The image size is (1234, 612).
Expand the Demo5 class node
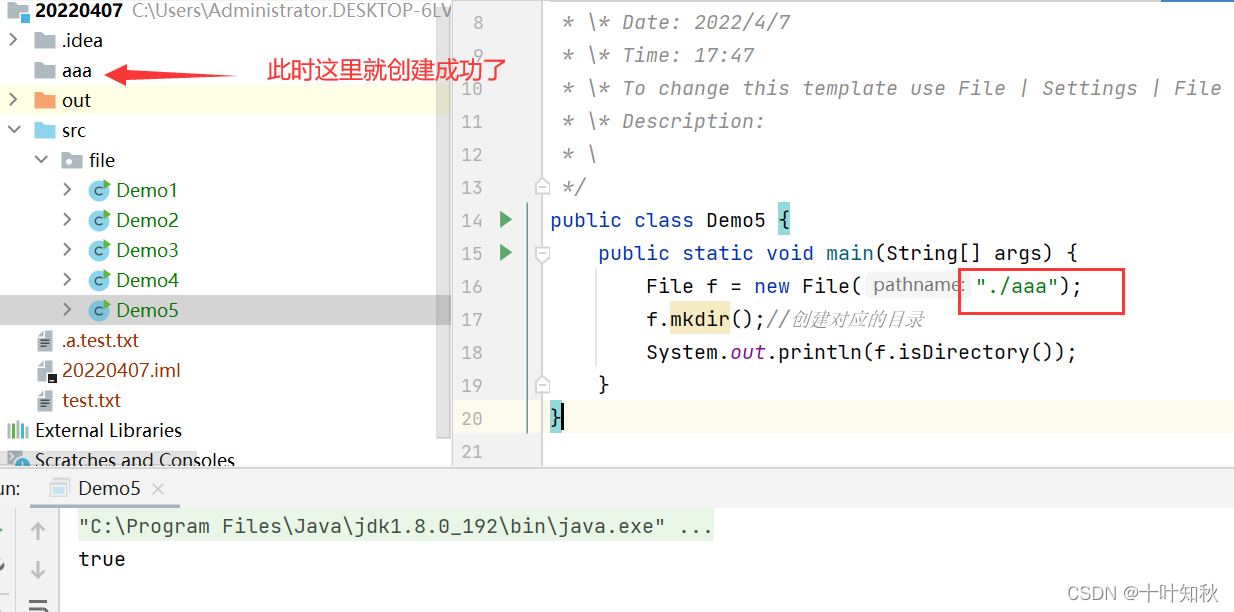tap(67, 310)
